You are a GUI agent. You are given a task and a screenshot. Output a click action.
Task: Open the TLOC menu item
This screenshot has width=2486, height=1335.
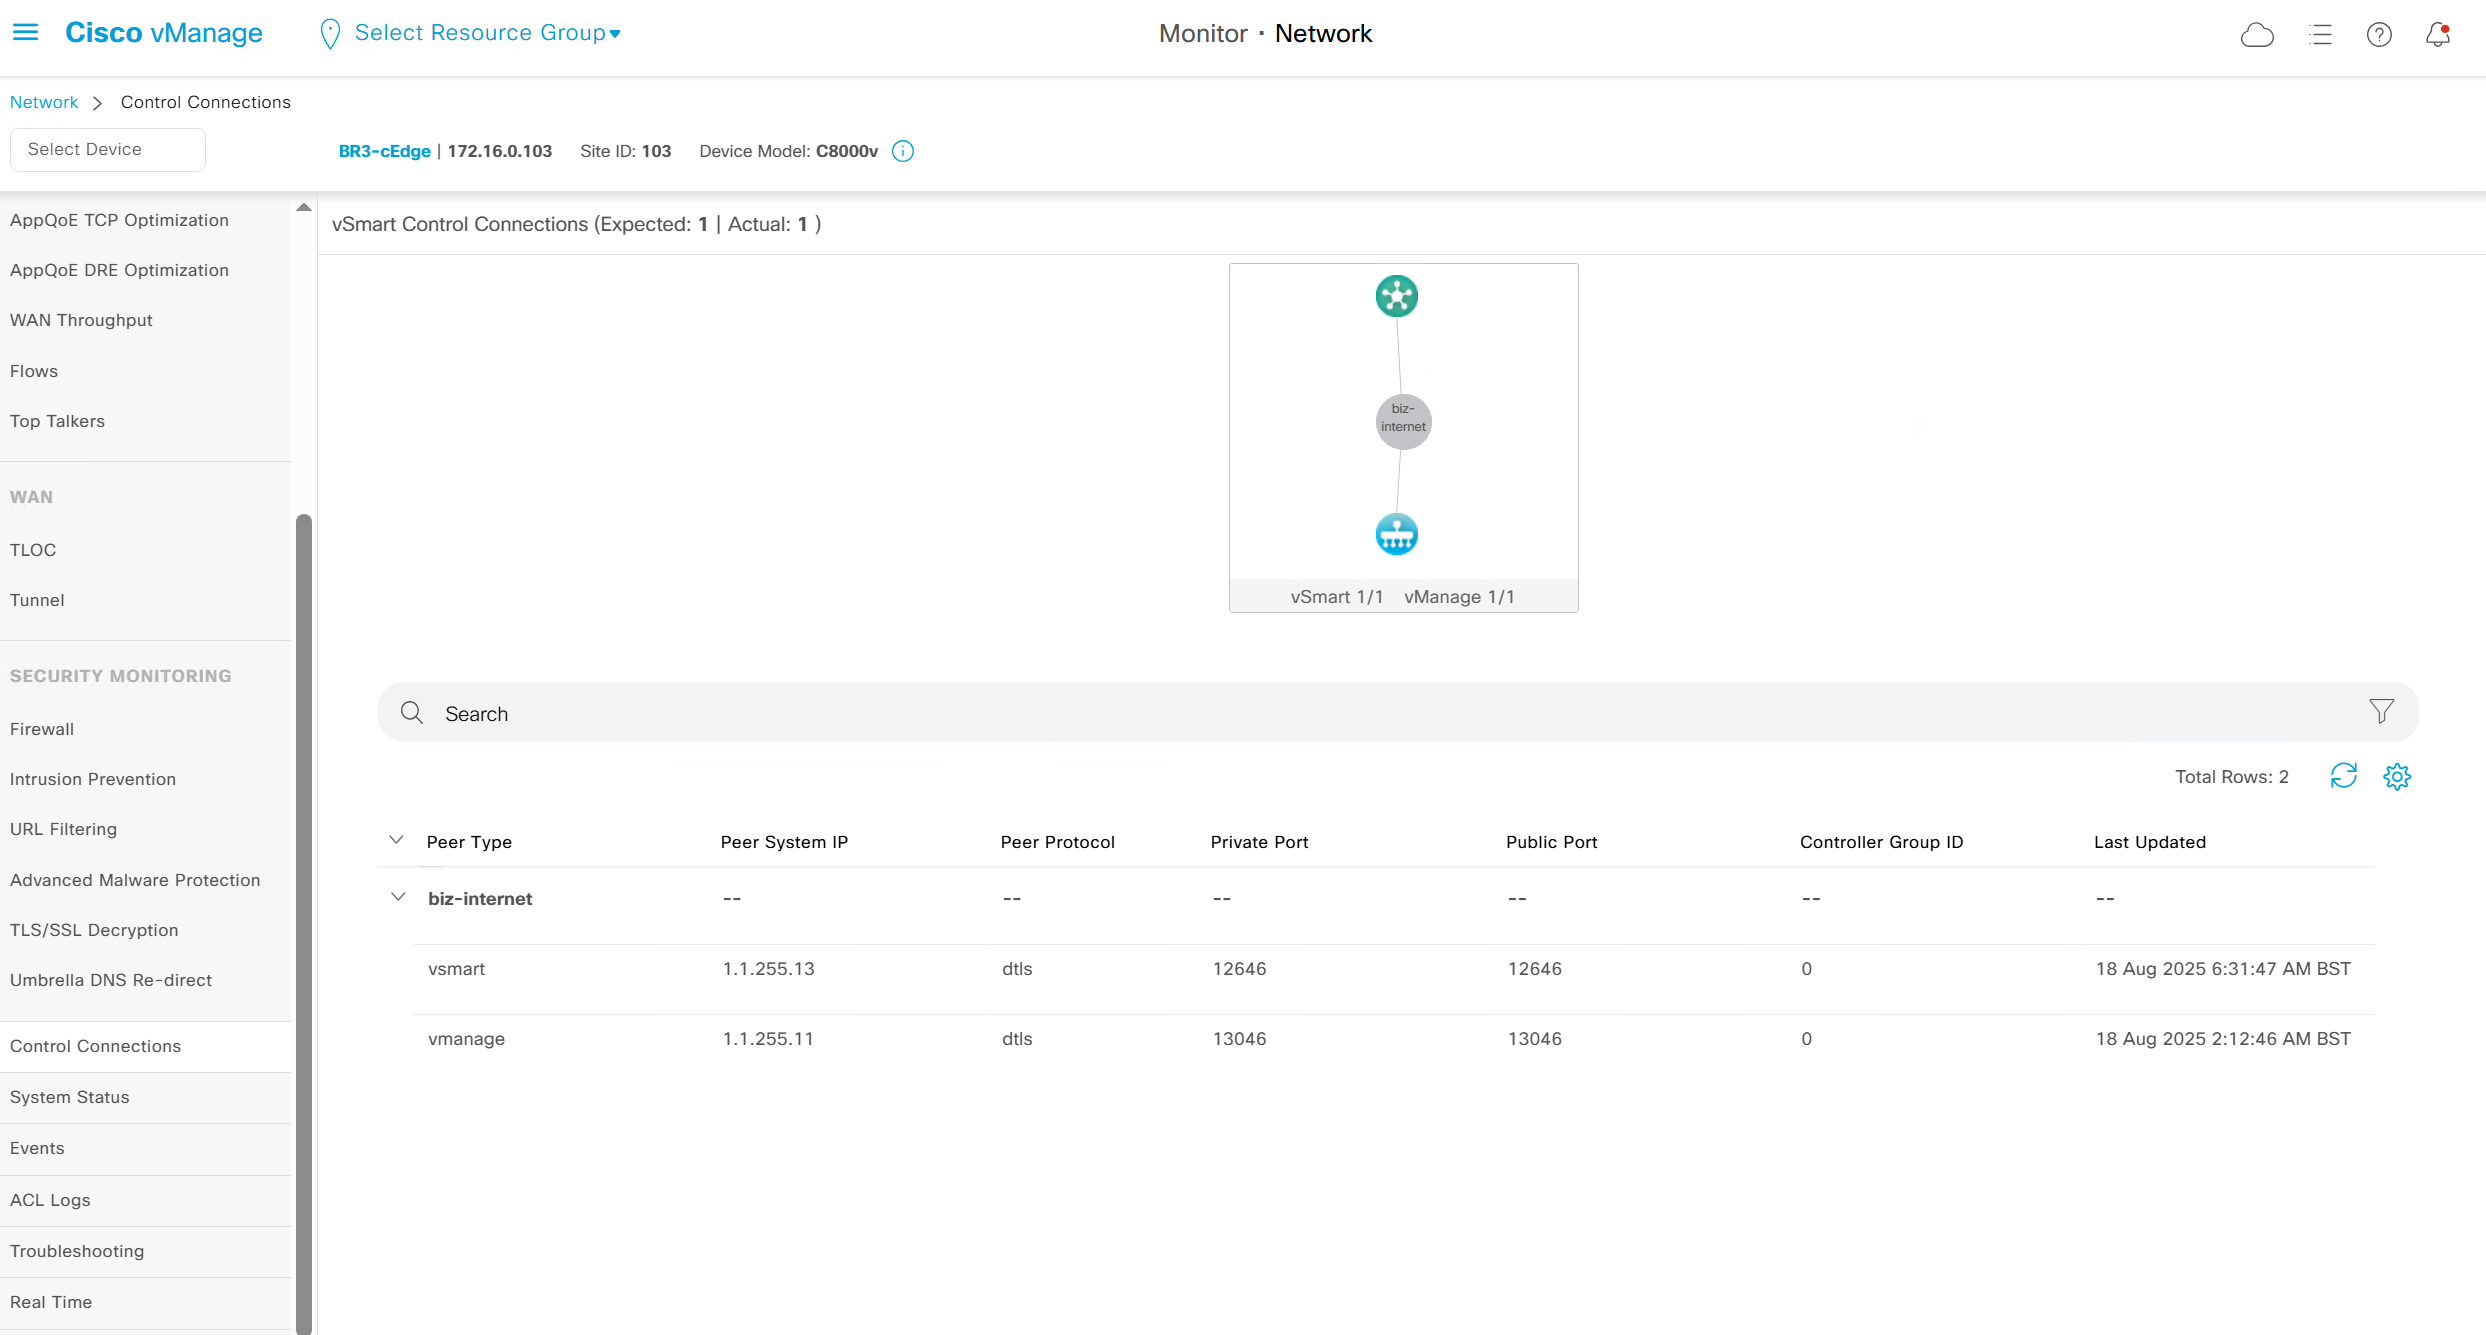coord(33,549)
